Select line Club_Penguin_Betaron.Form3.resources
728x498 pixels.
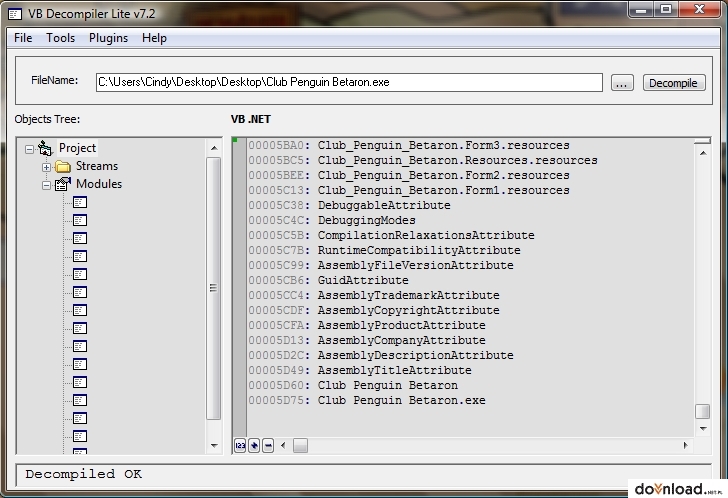[409, 145]
